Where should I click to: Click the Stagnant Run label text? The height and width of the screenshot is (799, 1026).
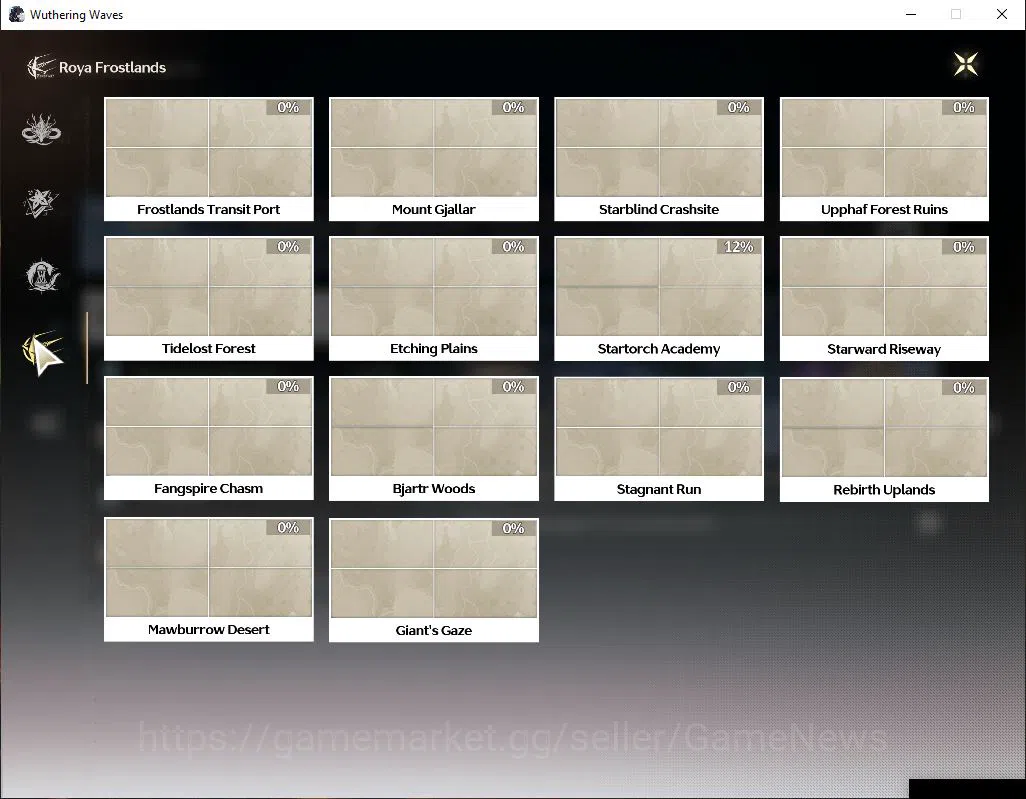click(x=659, y=489)
